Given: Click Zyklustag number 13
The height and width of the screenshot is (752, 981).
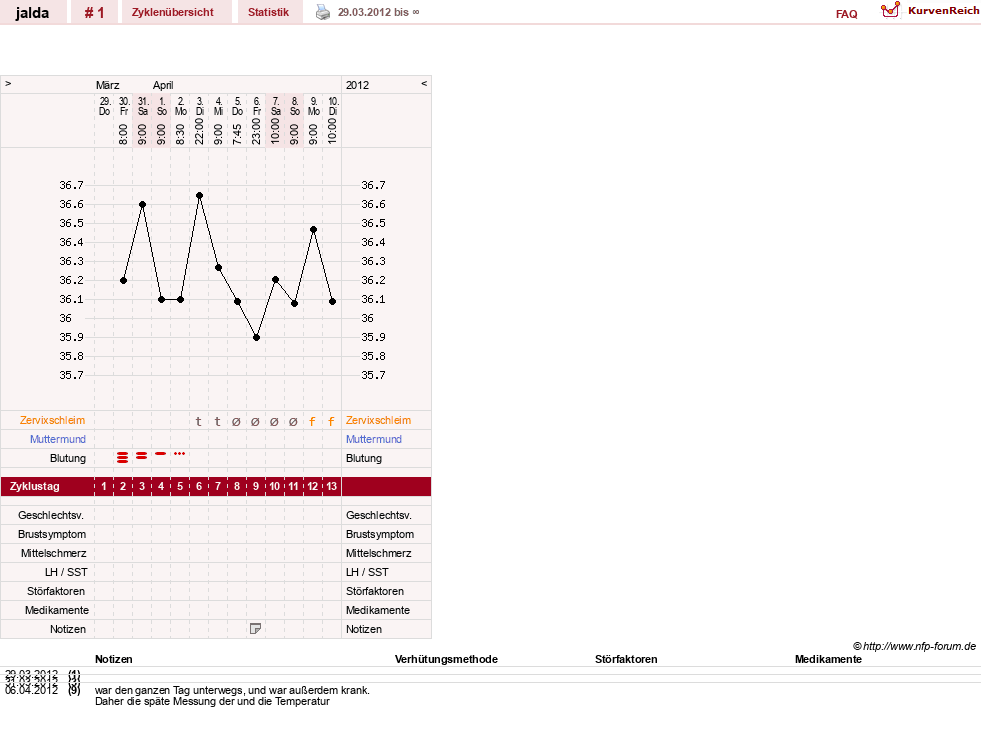Looking at the screenshot, I should [x=332, y=486].
